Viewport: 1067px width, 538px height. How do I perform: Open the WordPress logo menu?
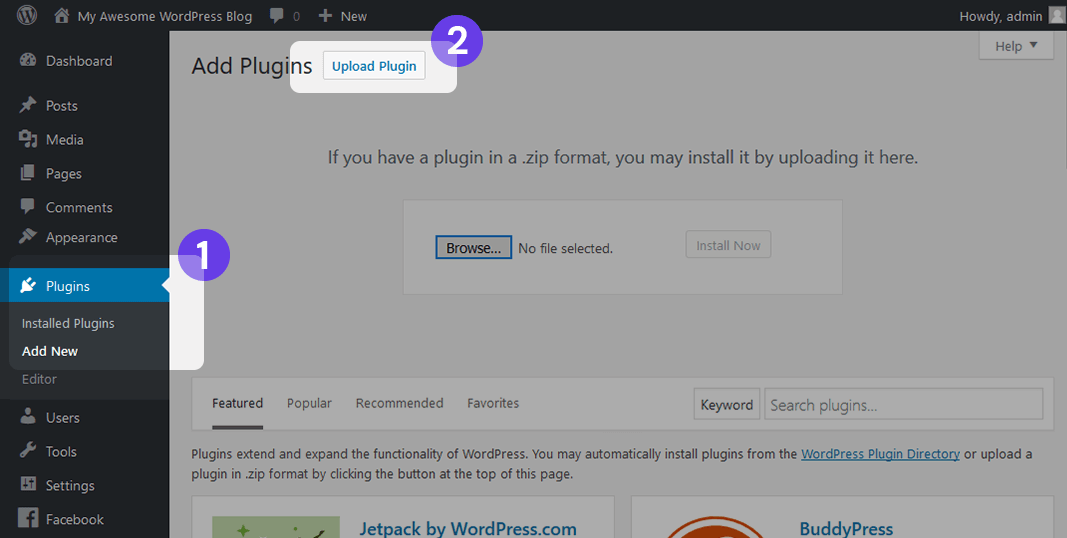tap(27, 15)
